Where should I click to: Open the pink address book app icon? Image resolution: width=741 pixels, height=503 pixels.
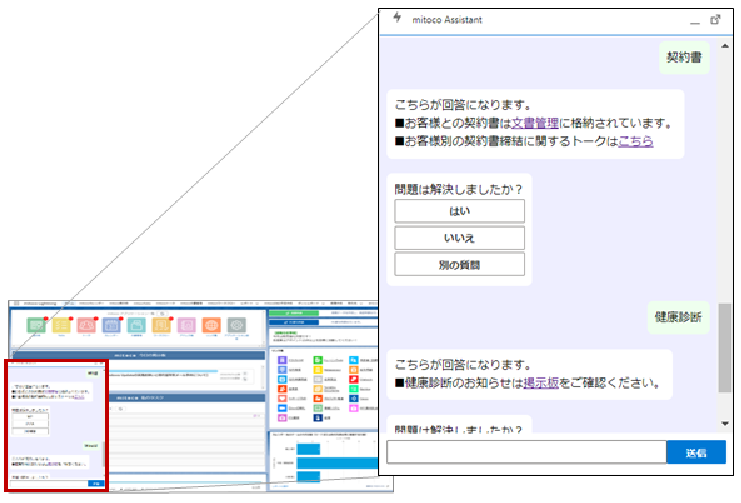point(186,325)
